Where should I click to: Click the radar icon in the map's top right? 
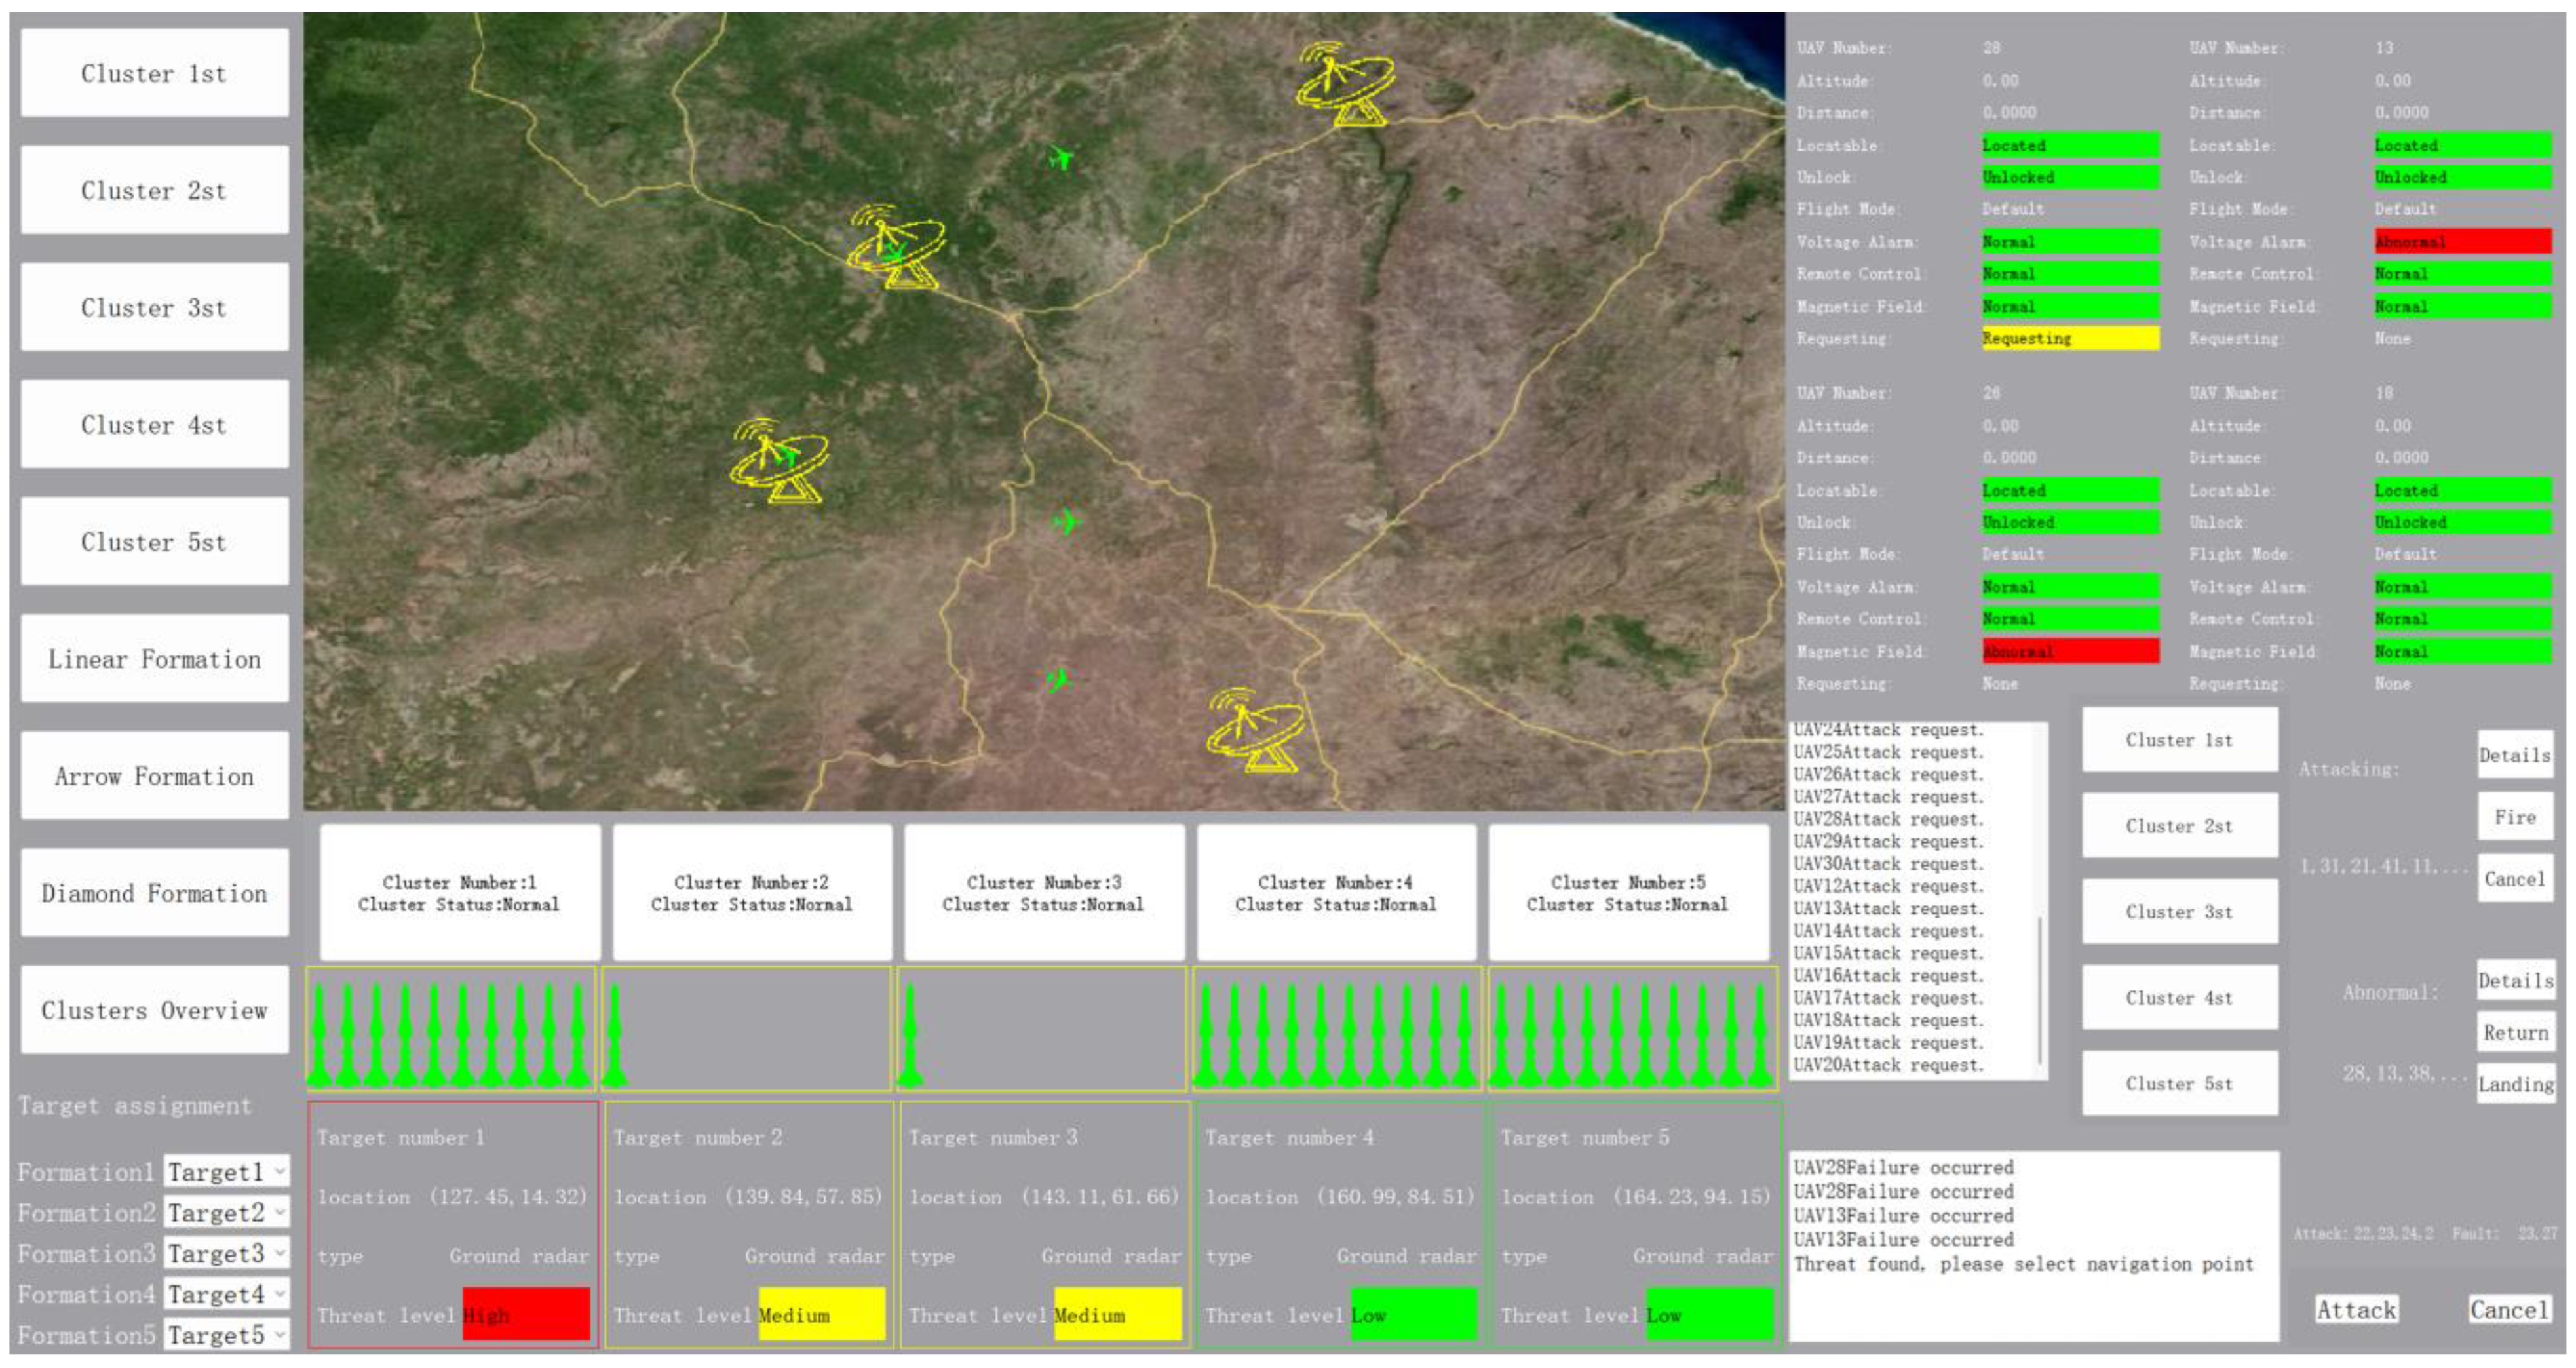pos(1345,85)
